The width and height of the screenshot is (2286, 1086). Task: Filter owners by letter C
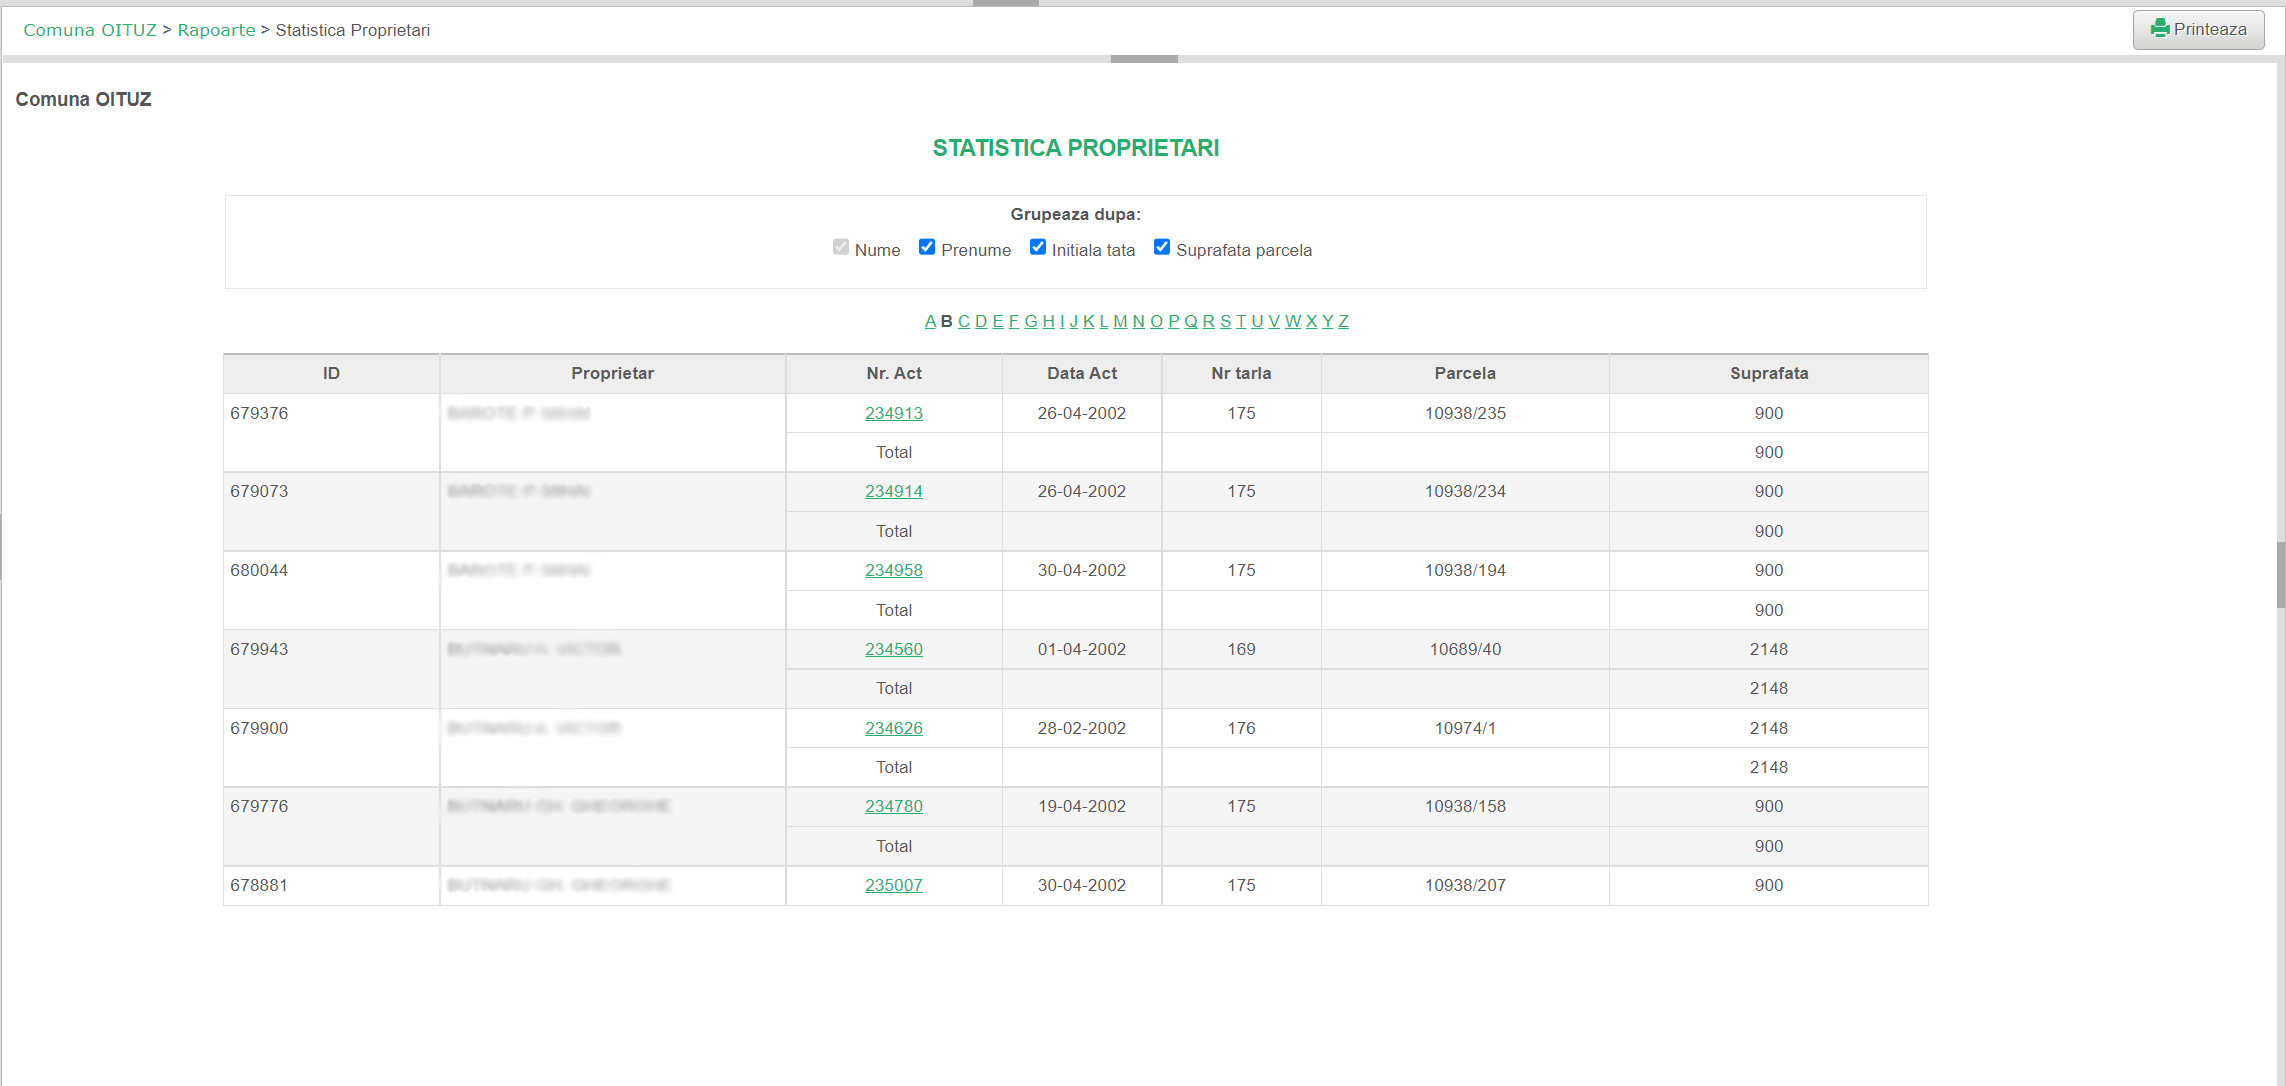click(964, 321)
